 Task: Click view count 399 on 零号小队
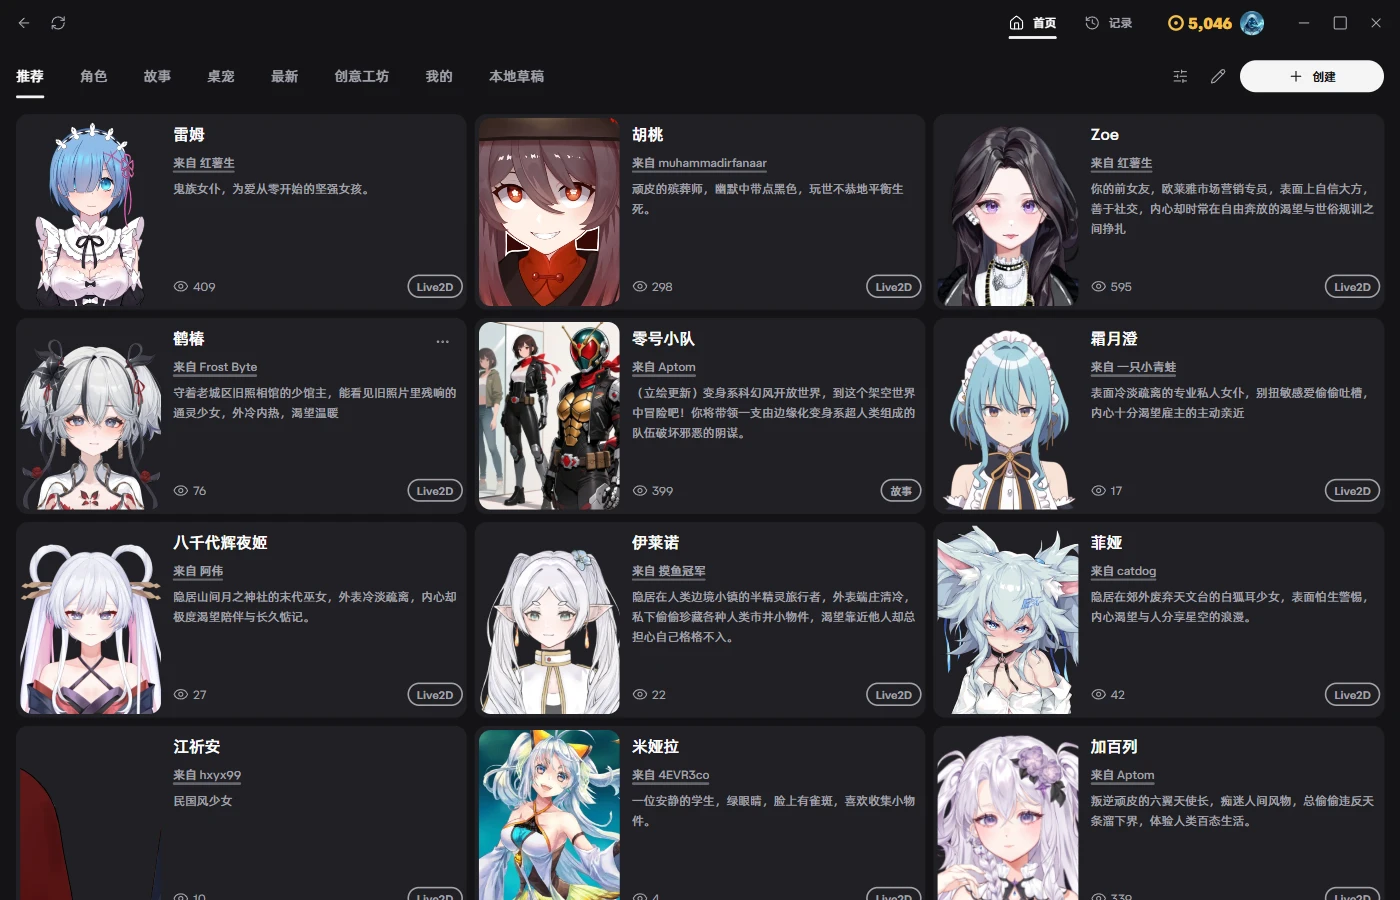point(652,491)
